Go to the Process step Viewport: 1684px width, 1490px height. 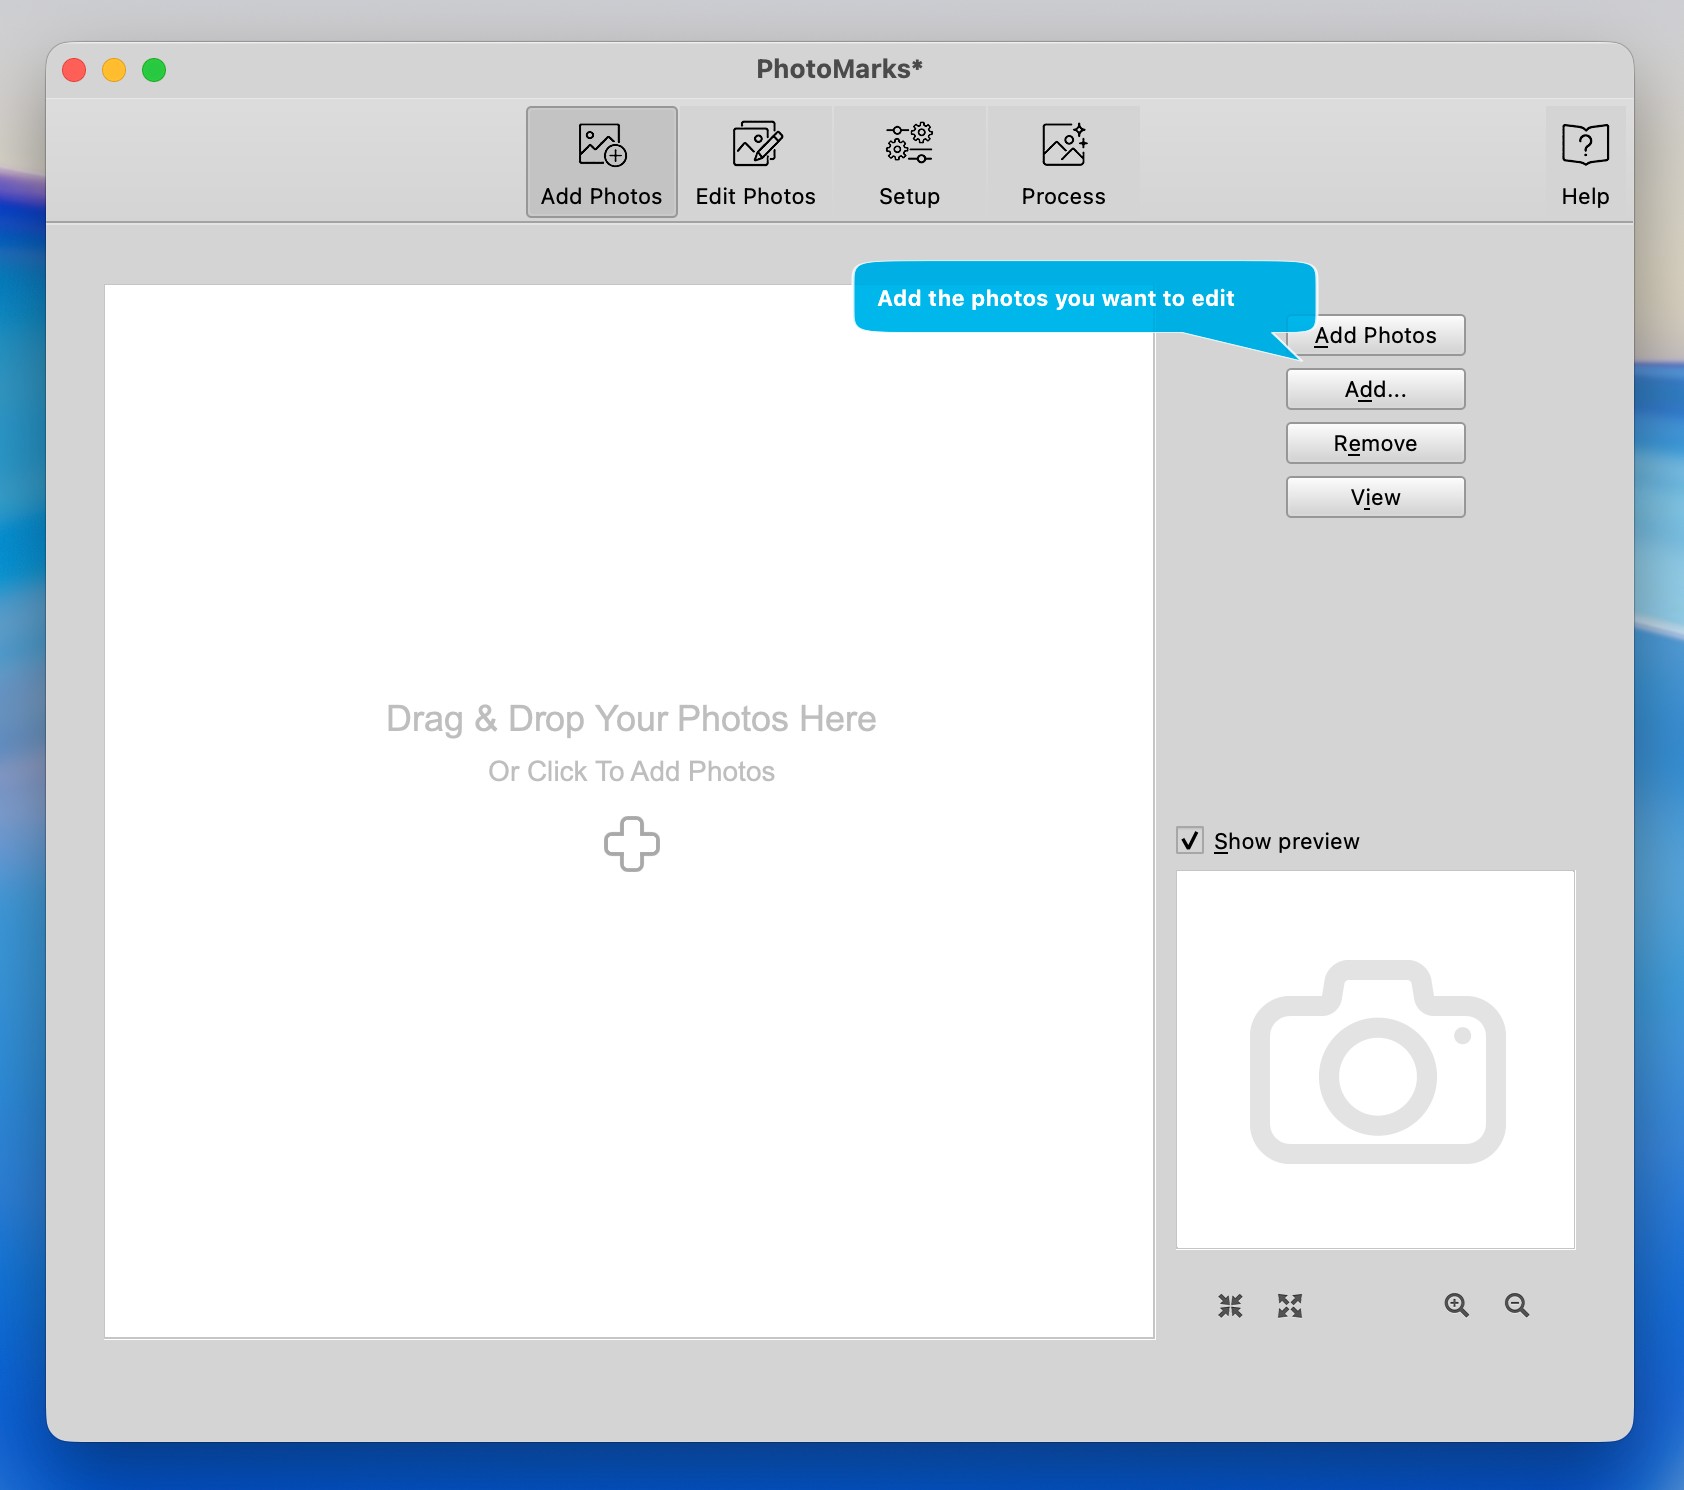click(1063, 162)
